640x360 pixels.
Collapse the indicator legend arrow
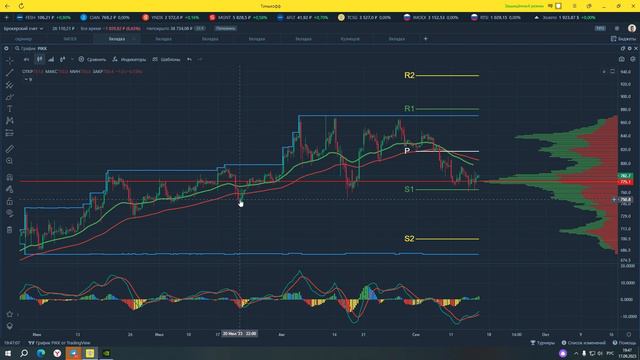tap(26, 79)
